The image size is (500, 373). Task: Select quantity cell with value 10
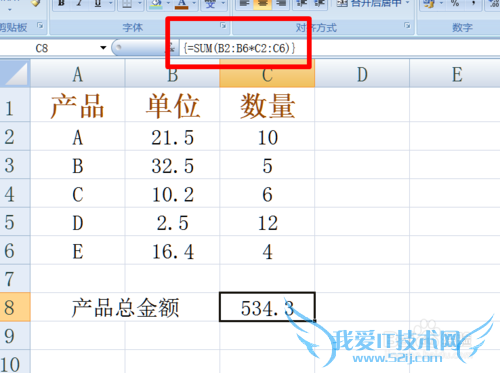(267, 137)
